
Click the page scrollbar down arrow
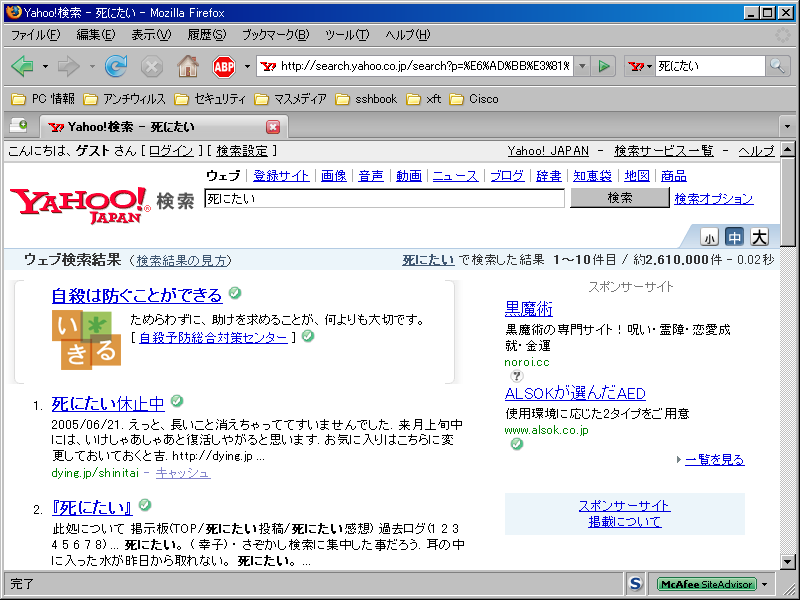[x=788, y=562]
